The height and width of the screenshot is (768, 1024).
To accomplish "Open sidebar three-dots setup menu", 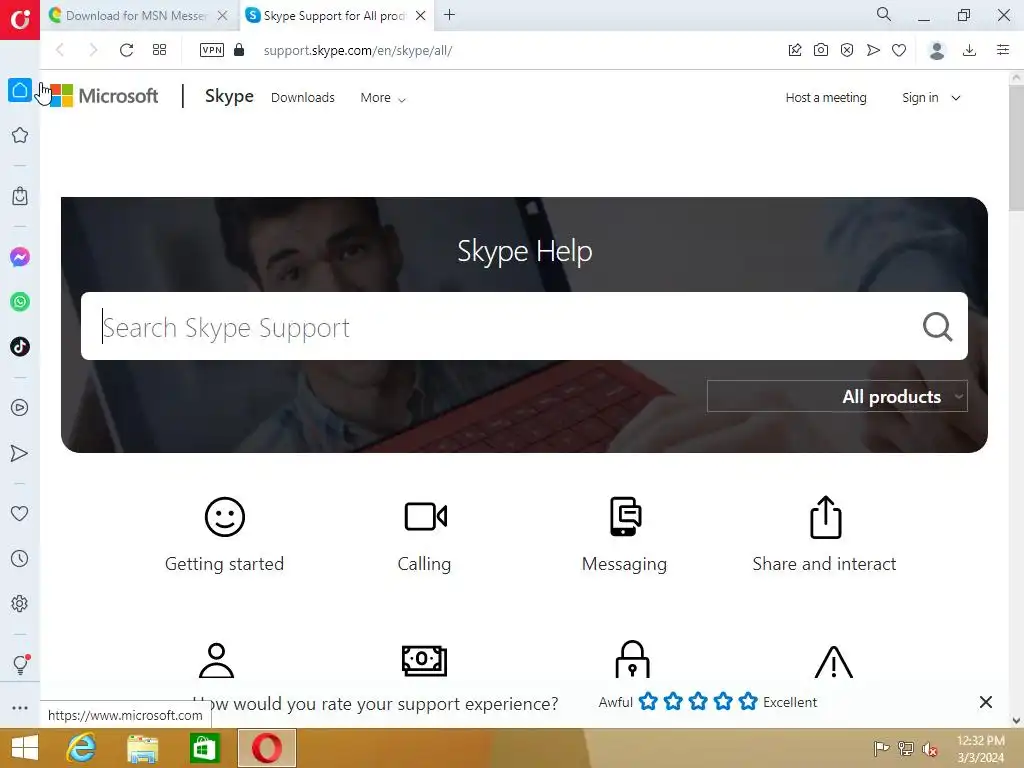I will point(20,708).
